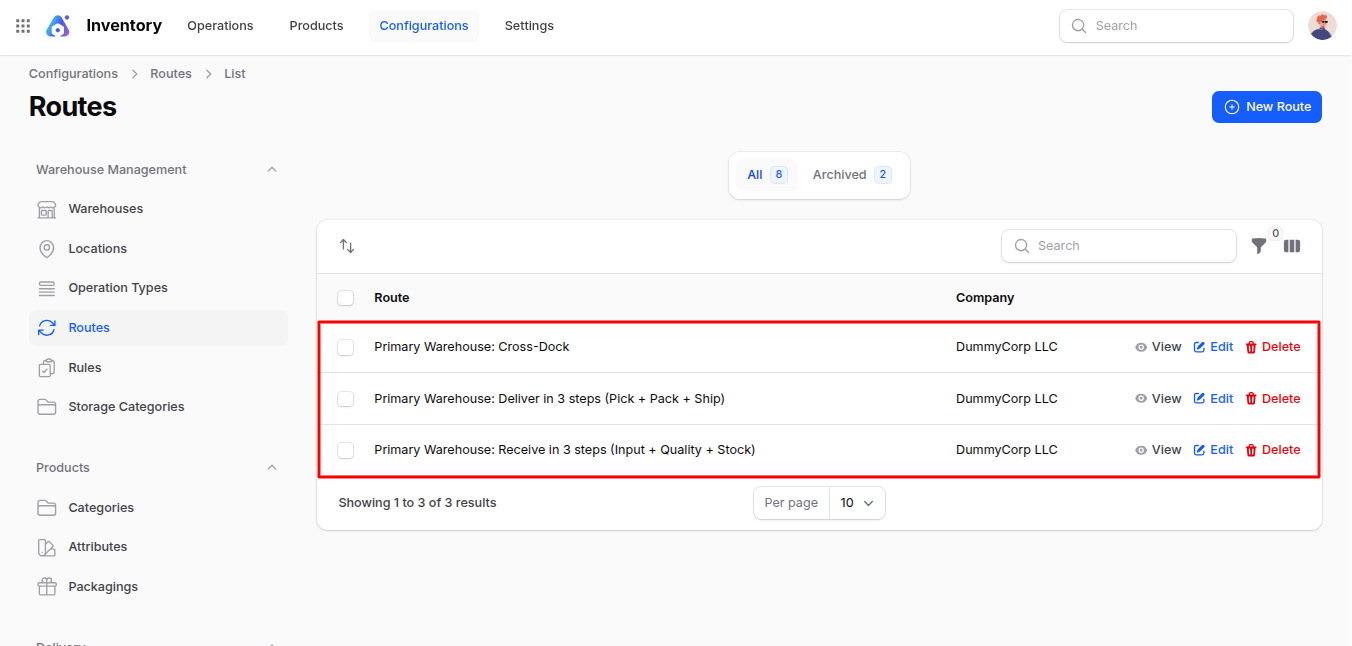Open the column toggle icon

pyautogui.click(x=1292, y=246)
